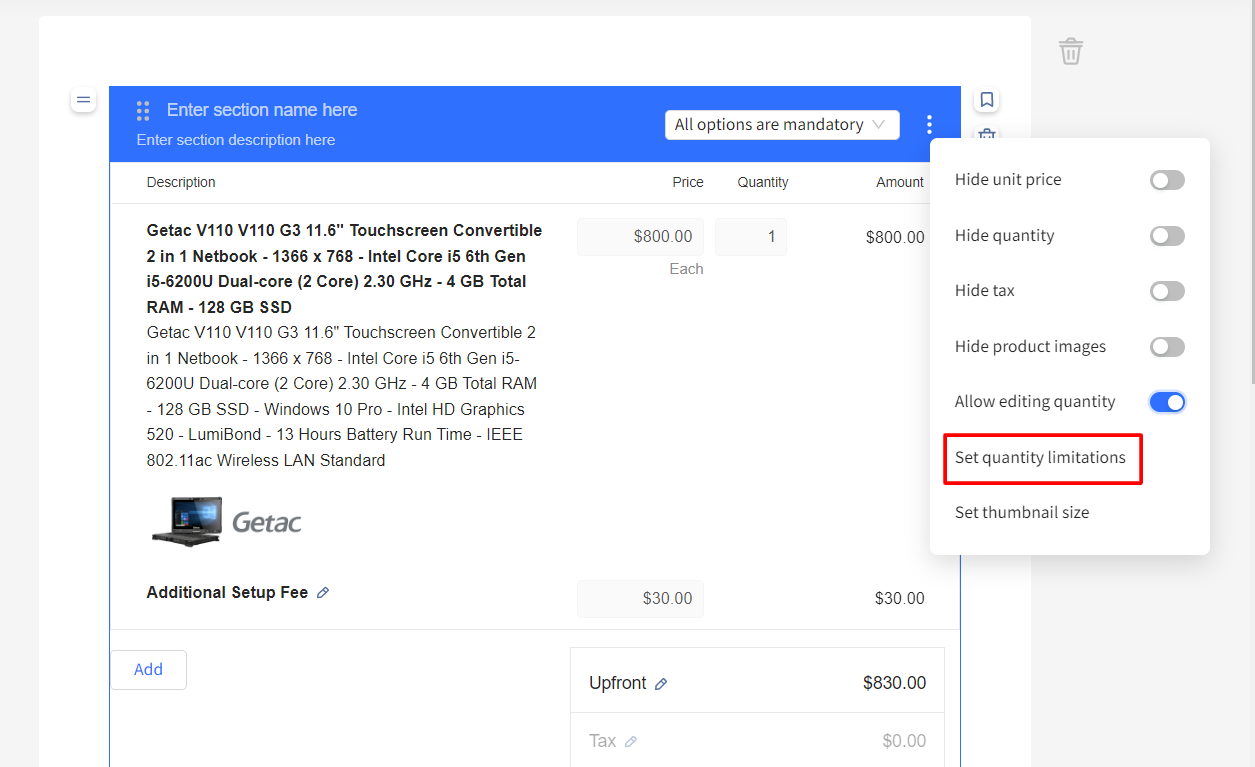Choose Set thumbnail size menu entry
This screenshot has width=1255, height=767.
[x=1022, y=513]
